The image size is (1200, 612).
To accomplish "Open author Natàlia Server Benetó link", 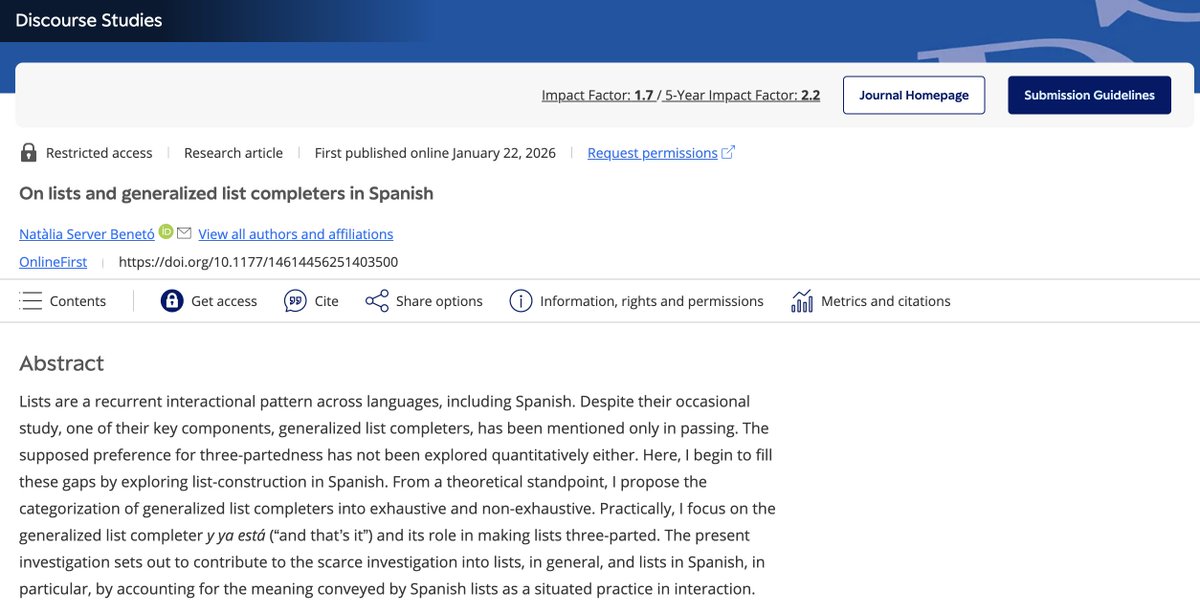I will (87, 234).
